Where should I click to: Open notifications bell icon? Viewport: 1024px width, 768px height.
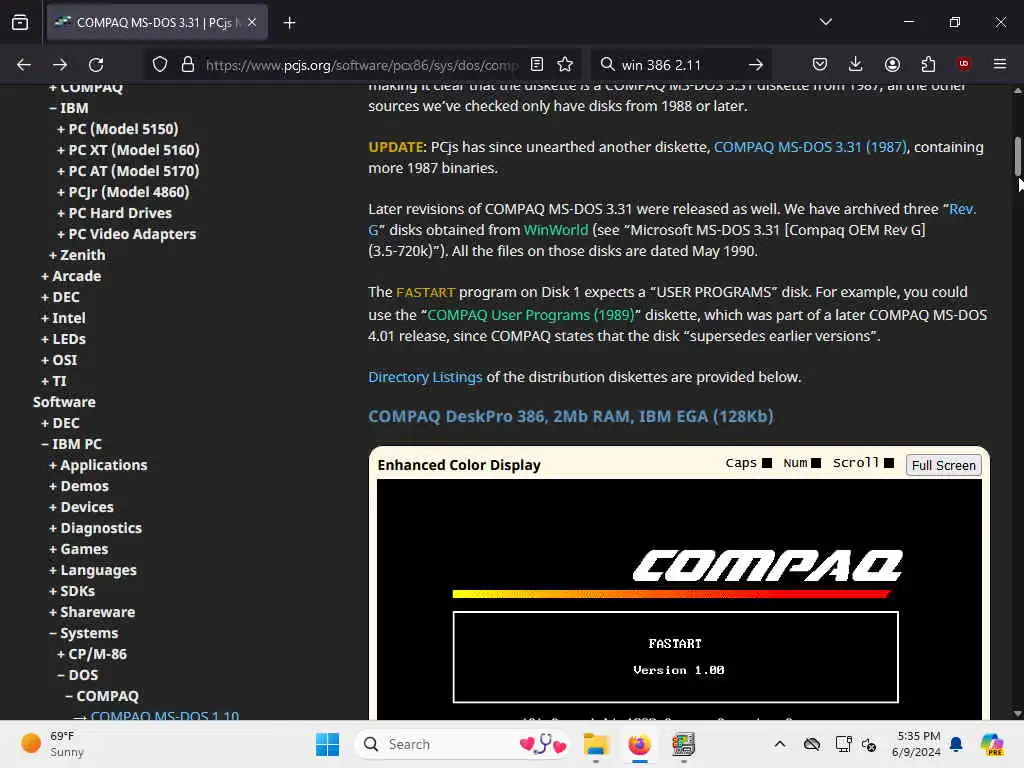(x=956, y=744)
